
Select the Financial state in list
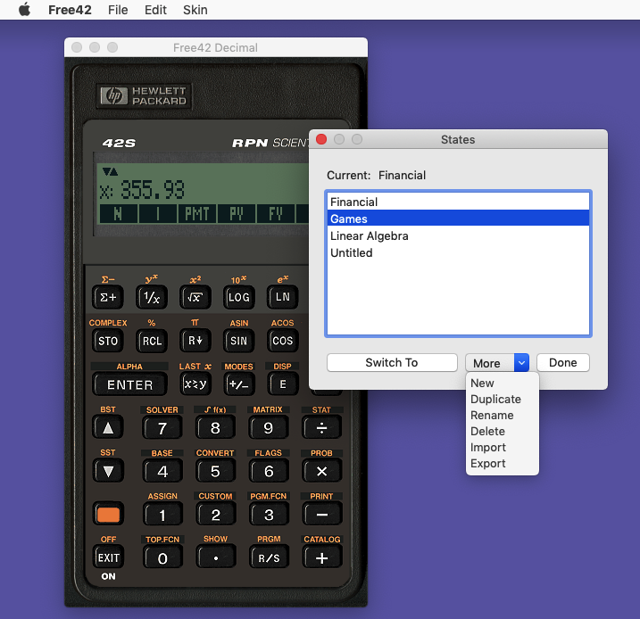click(458, 202)
